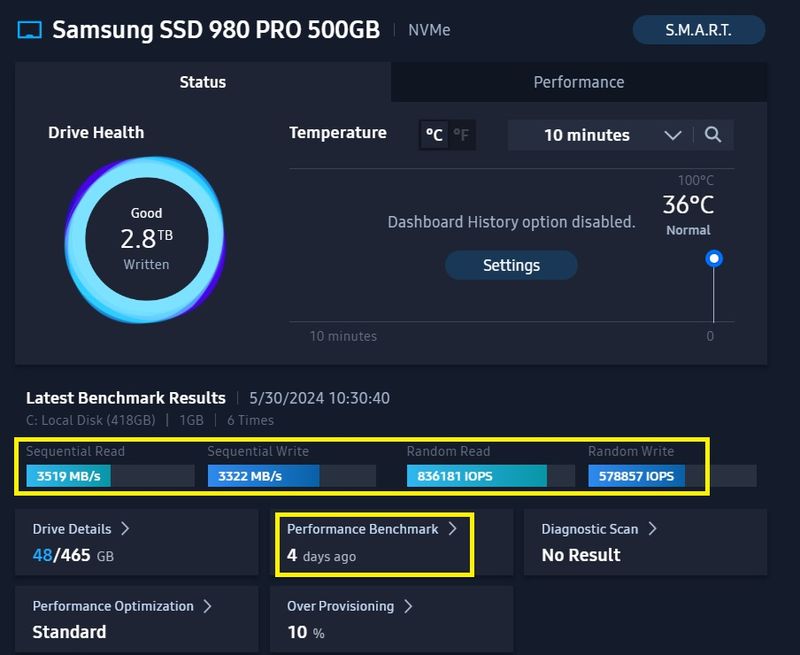Click the Over Provisioning chevron arrow
The width and height of the screenshot is (800, 655).
pos(408,606)
